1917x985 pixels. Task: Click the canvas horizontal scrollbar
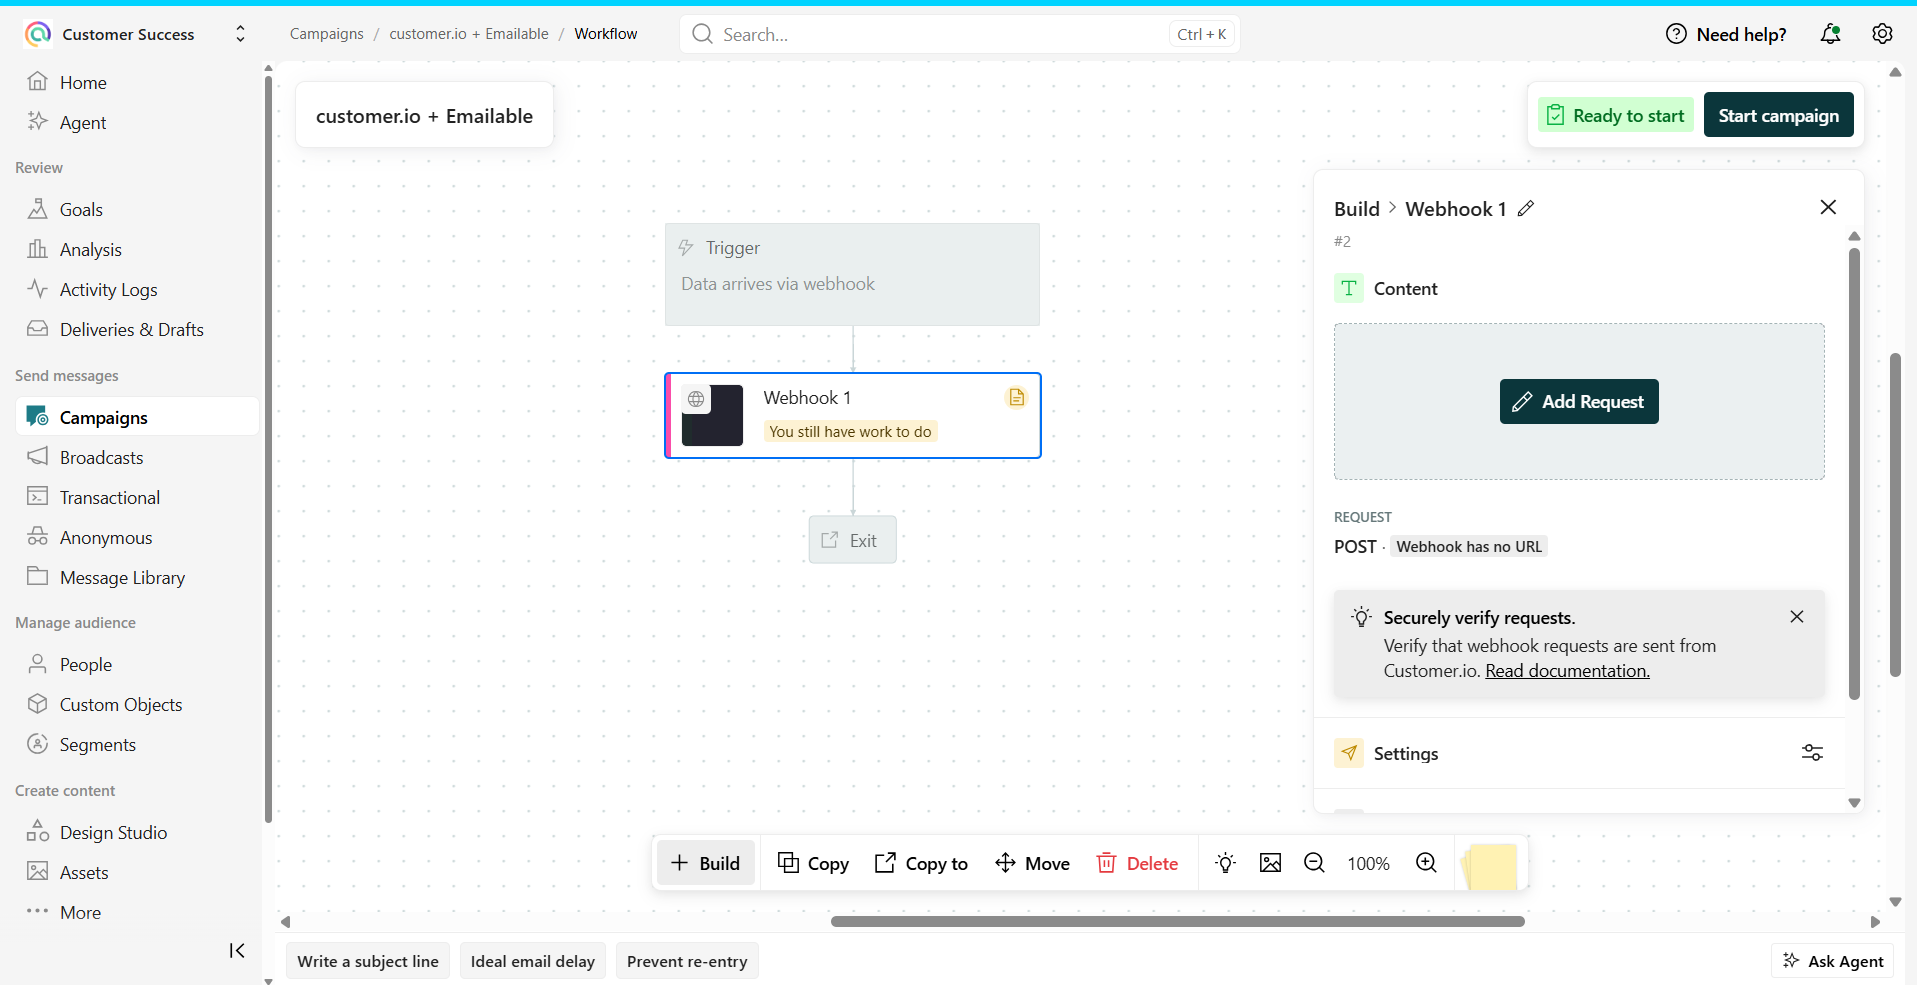click(1177, 921)
